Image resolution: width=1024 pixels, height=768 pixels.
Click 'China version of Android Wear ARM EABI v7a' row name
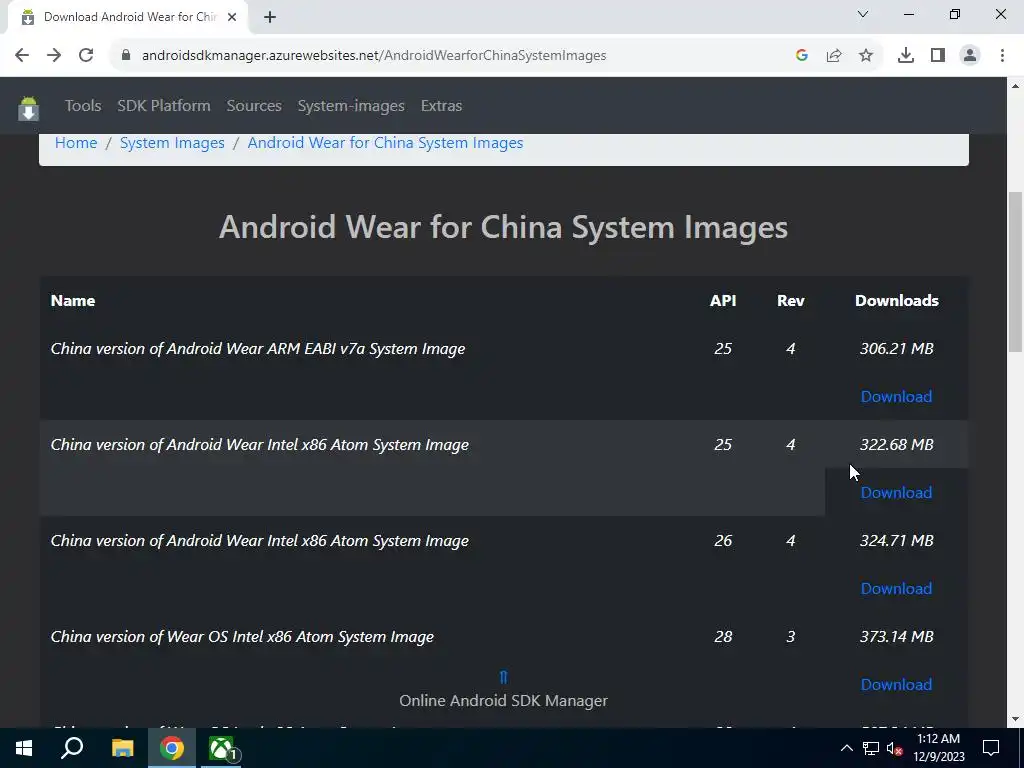(258, 349)
